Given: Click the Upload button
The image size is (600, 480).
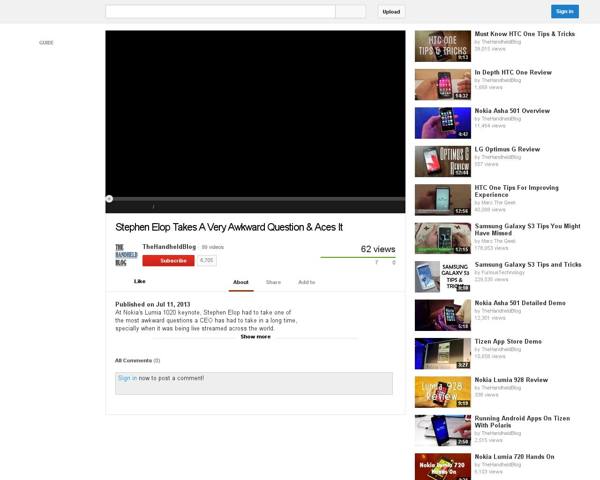Looking at the screenshot, I should [391, 12].
